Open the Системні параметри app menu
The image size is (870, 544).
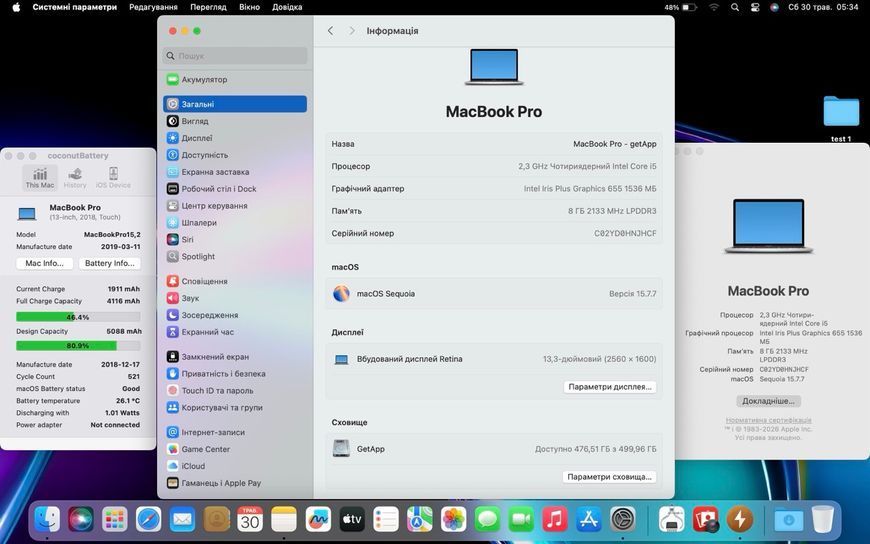click(74, 7)
